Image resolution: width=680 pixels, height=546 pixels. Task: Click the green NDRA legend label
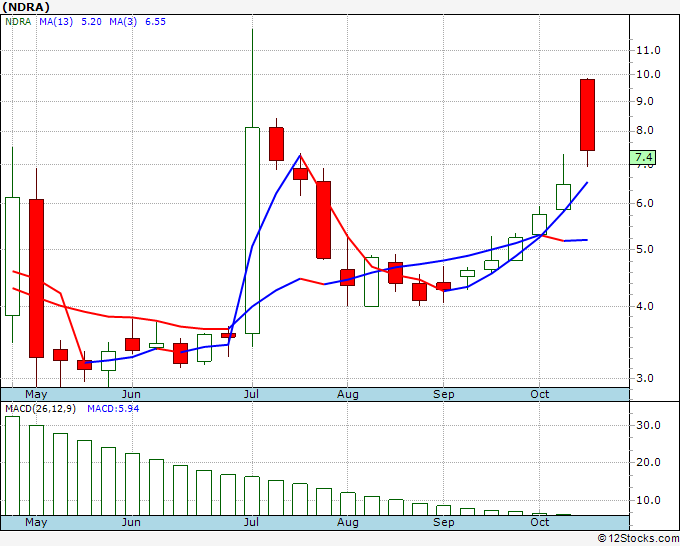coord(18,22)
